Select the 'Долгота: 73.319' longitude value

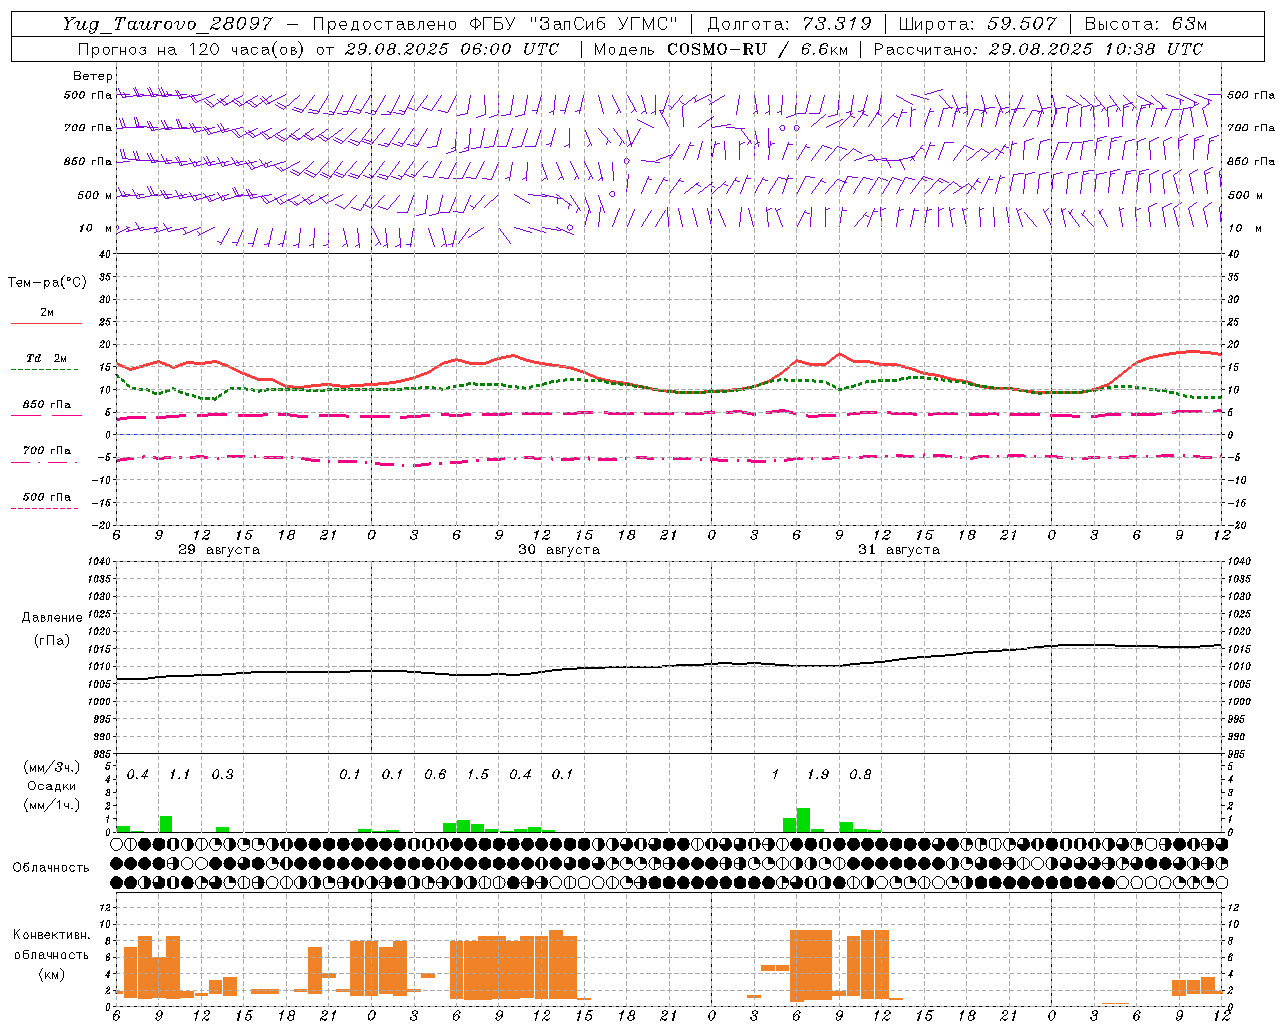click(789, 24)
